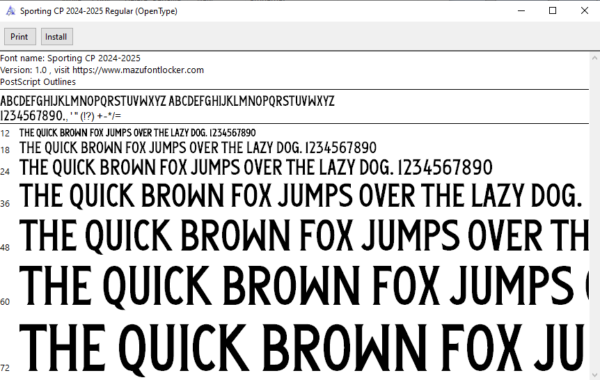The image size is (600, 380).
Task: Click the ABCDEFGHIJKLMNOPQRSTUVWXYZ alphabet sample line
Action: (167, 101)
